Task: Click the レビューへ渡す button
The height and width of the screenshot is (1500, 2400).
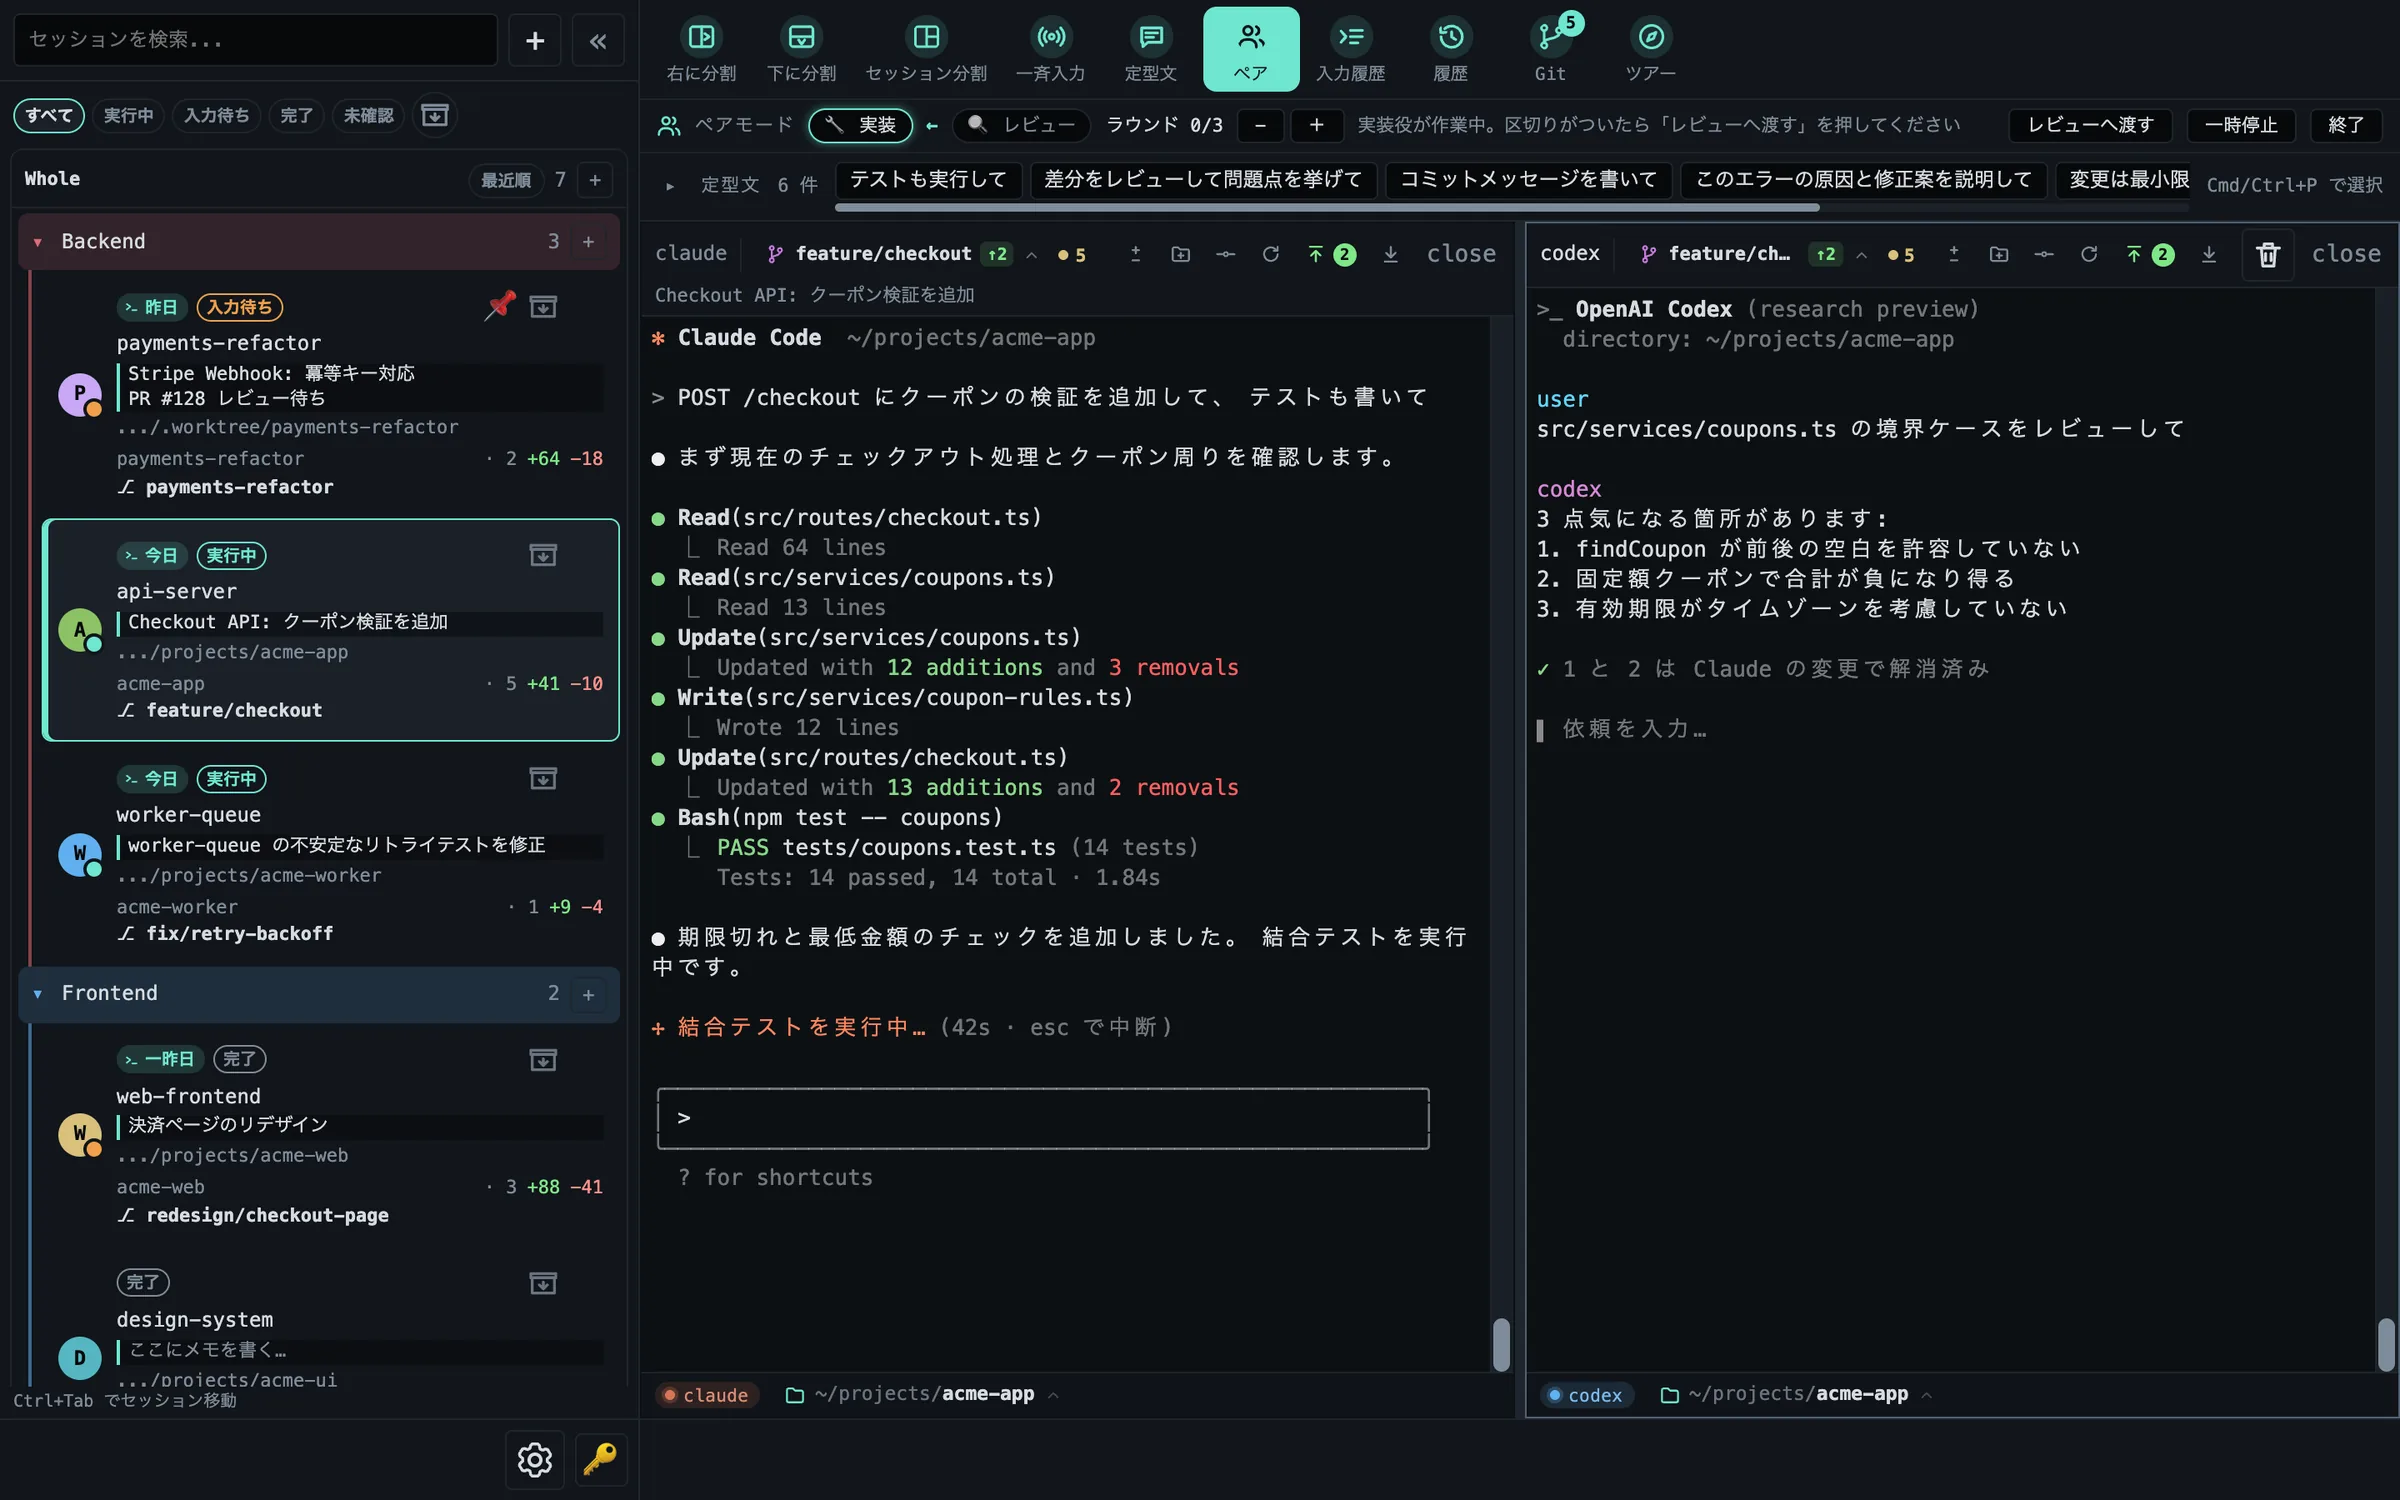Action: (x=2090, y=125)
